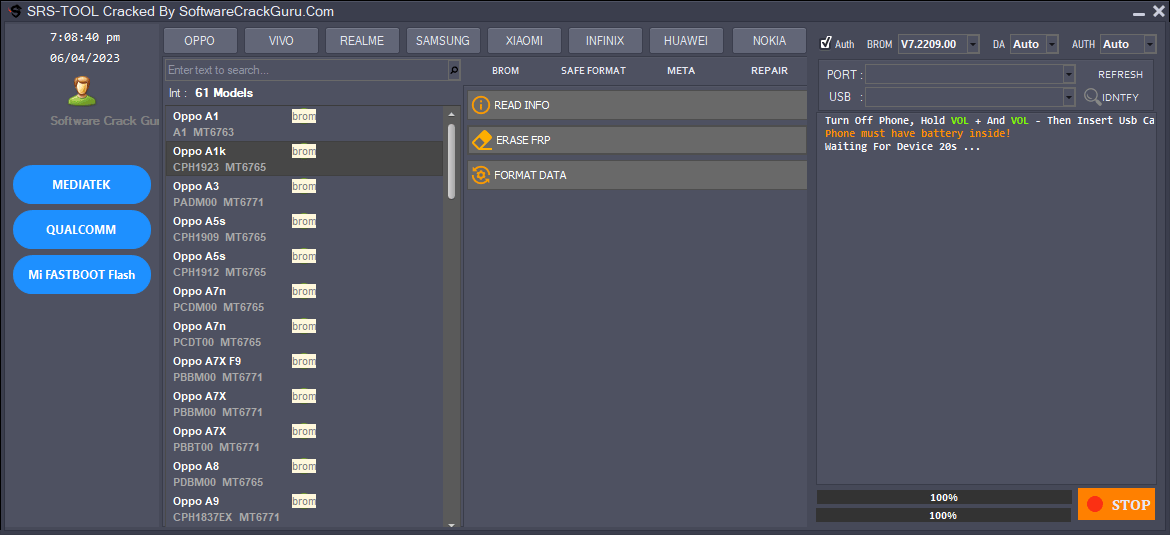Click the STOP button
This screenshot has height=535, width=1170.
coord(1116,504)
